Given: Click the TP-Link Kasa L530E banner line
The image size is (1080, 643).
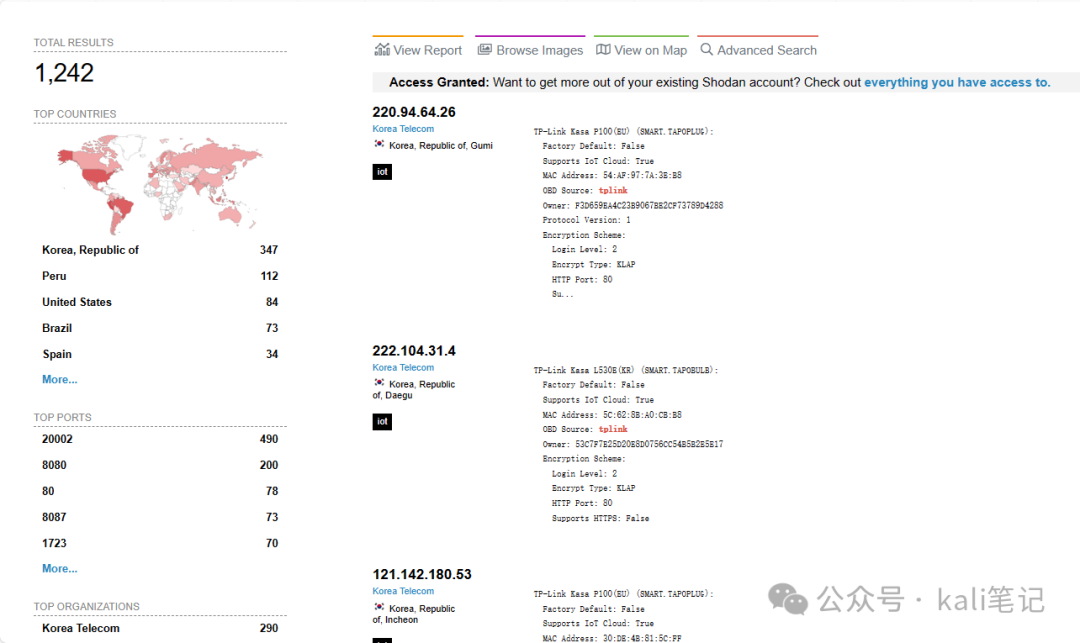Looking at the screenshot, I should pos(626,370).
